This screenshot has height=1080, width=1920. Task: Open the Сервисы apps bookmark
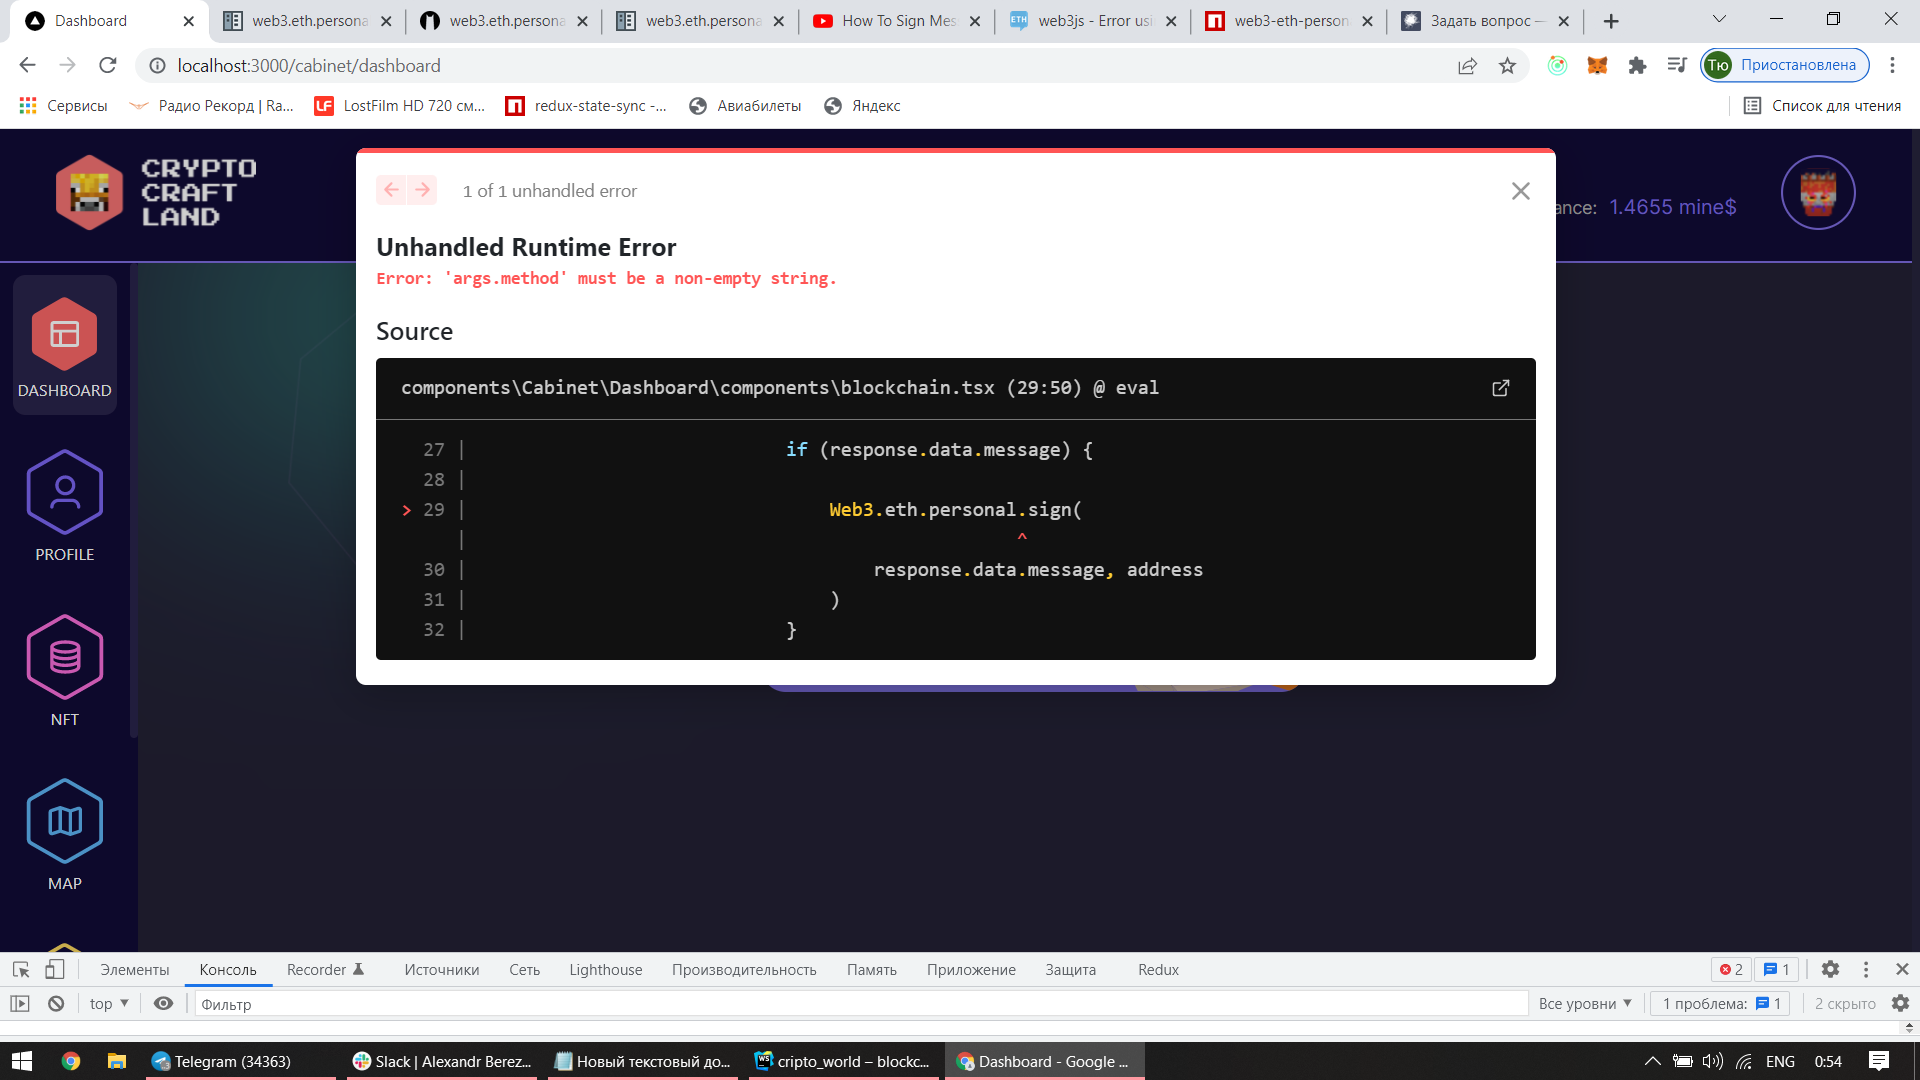63,106
